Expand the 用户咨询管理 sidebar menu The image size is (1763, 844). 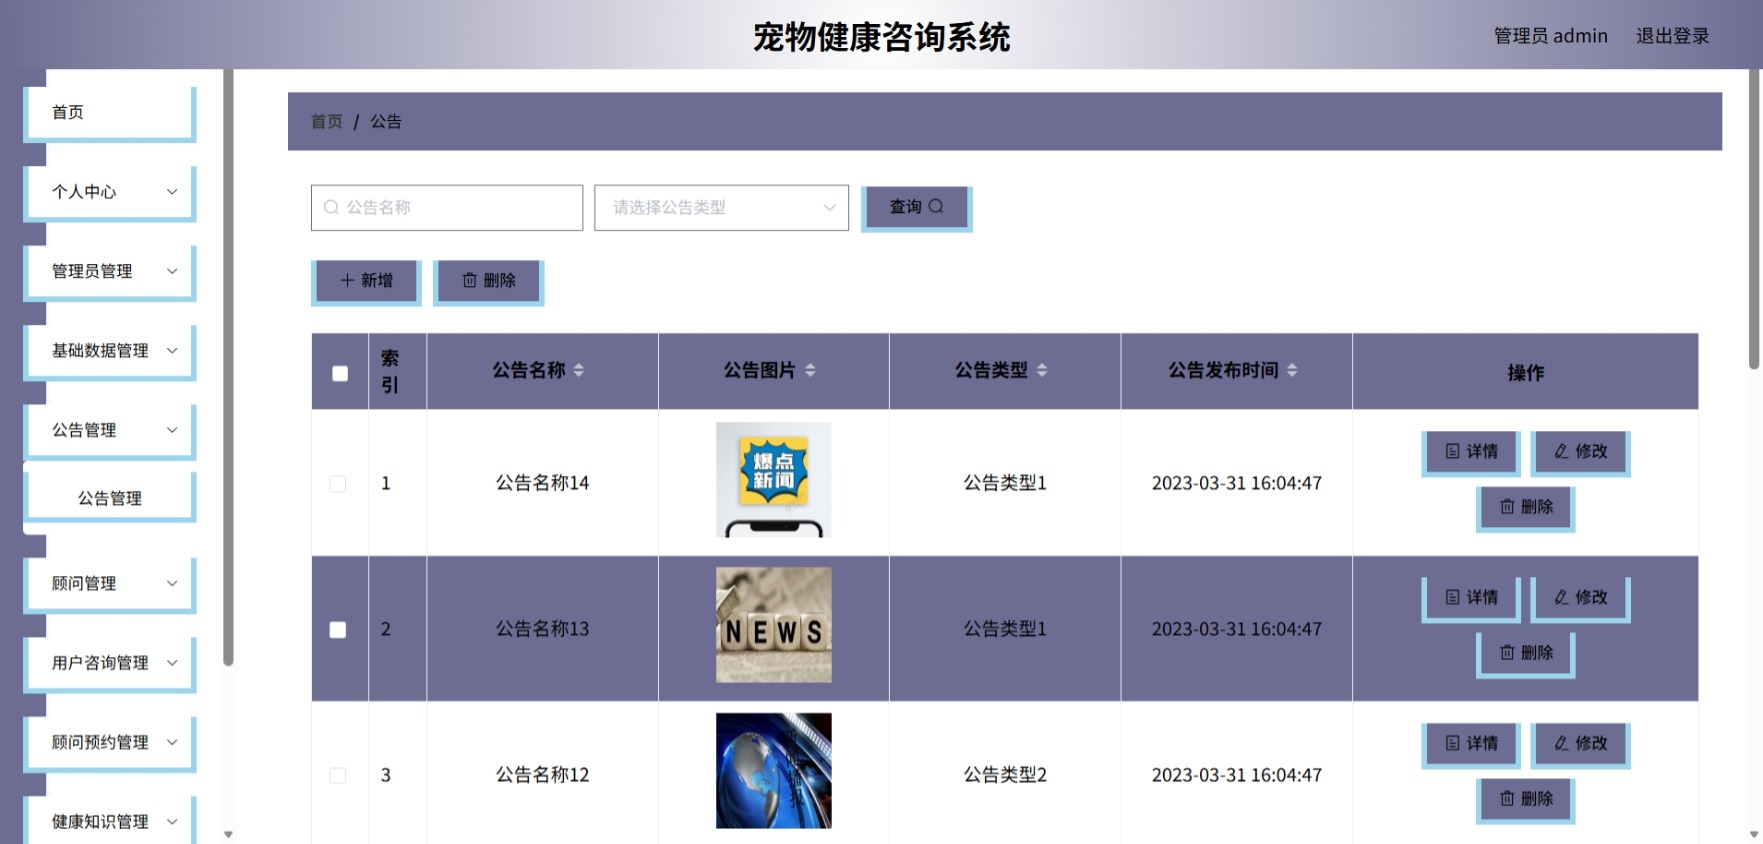click(x=110, y=663)
